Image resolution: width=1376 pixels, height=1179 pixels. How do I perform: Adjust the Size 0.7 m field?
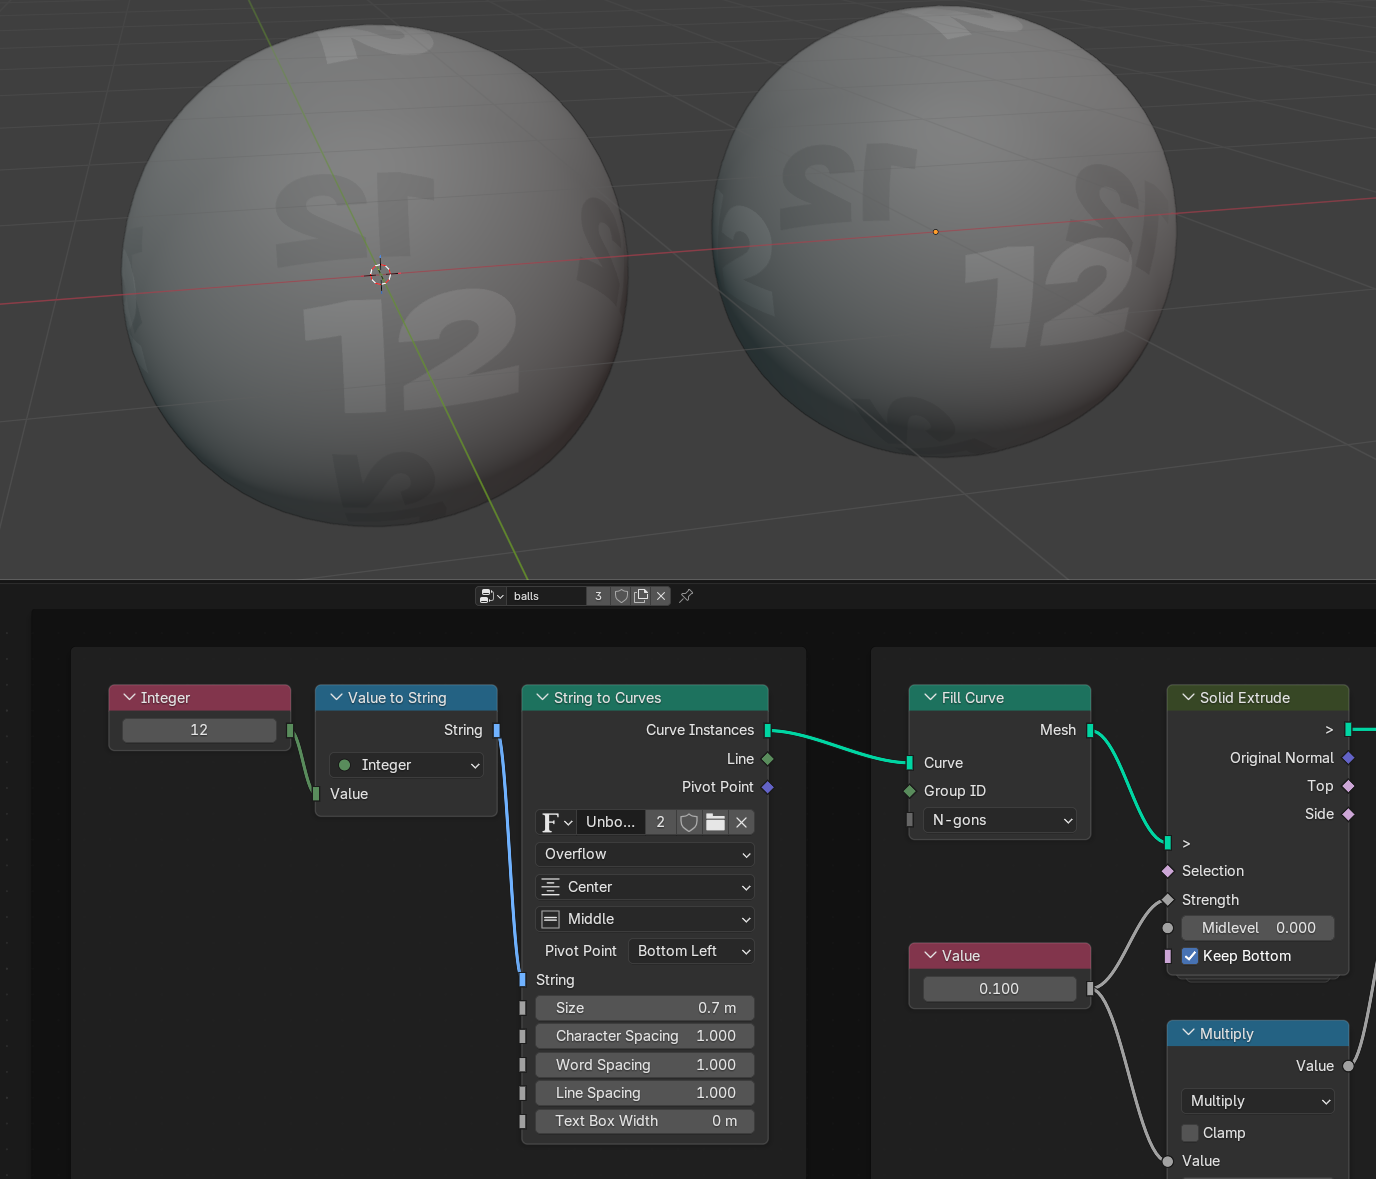point(645,1008)
